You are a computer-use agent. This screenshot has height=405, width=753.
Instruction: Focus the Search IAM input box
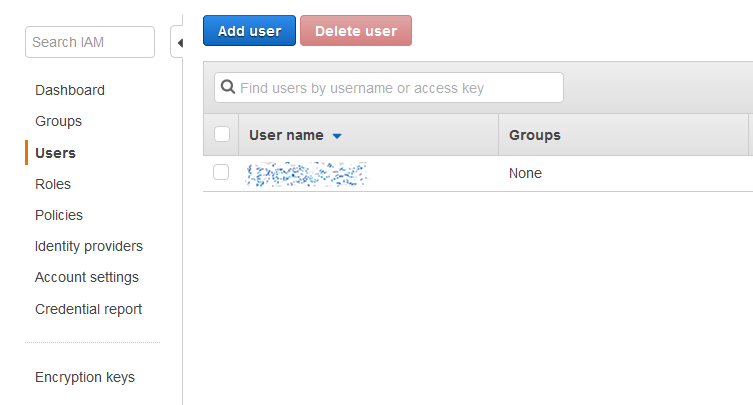pos(90,42)
